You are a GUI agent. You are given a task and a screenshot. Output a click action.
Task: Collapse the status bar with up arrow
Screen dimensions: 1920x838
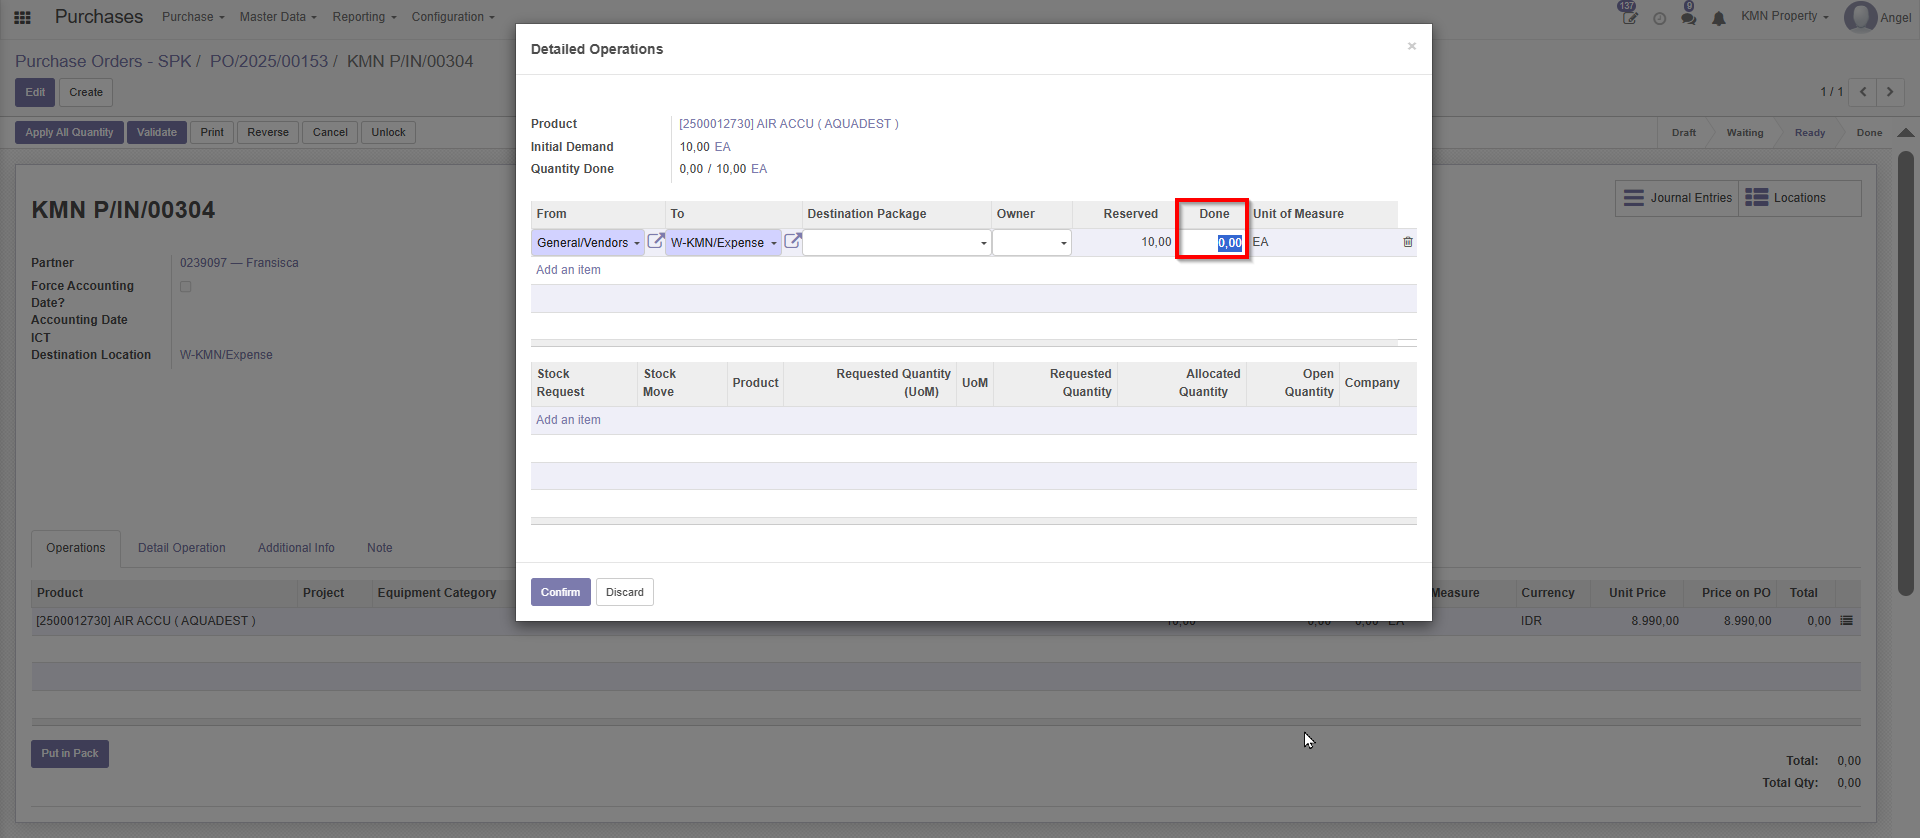1906,132
